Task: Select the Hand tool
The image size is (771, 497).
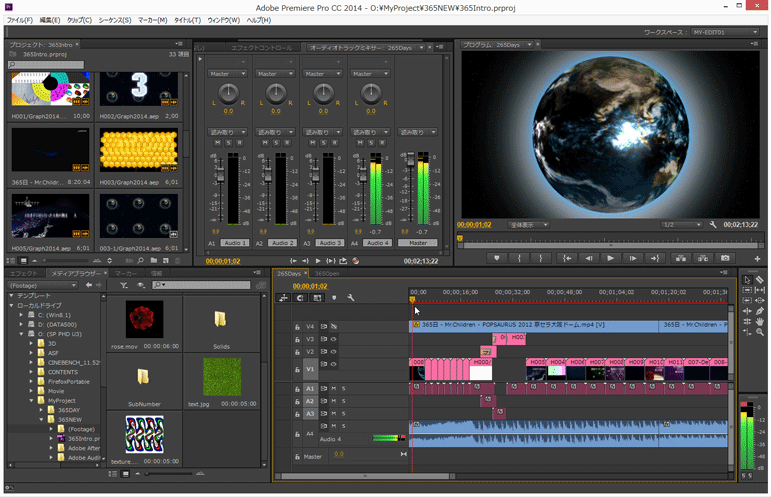Action: [760, 322]
